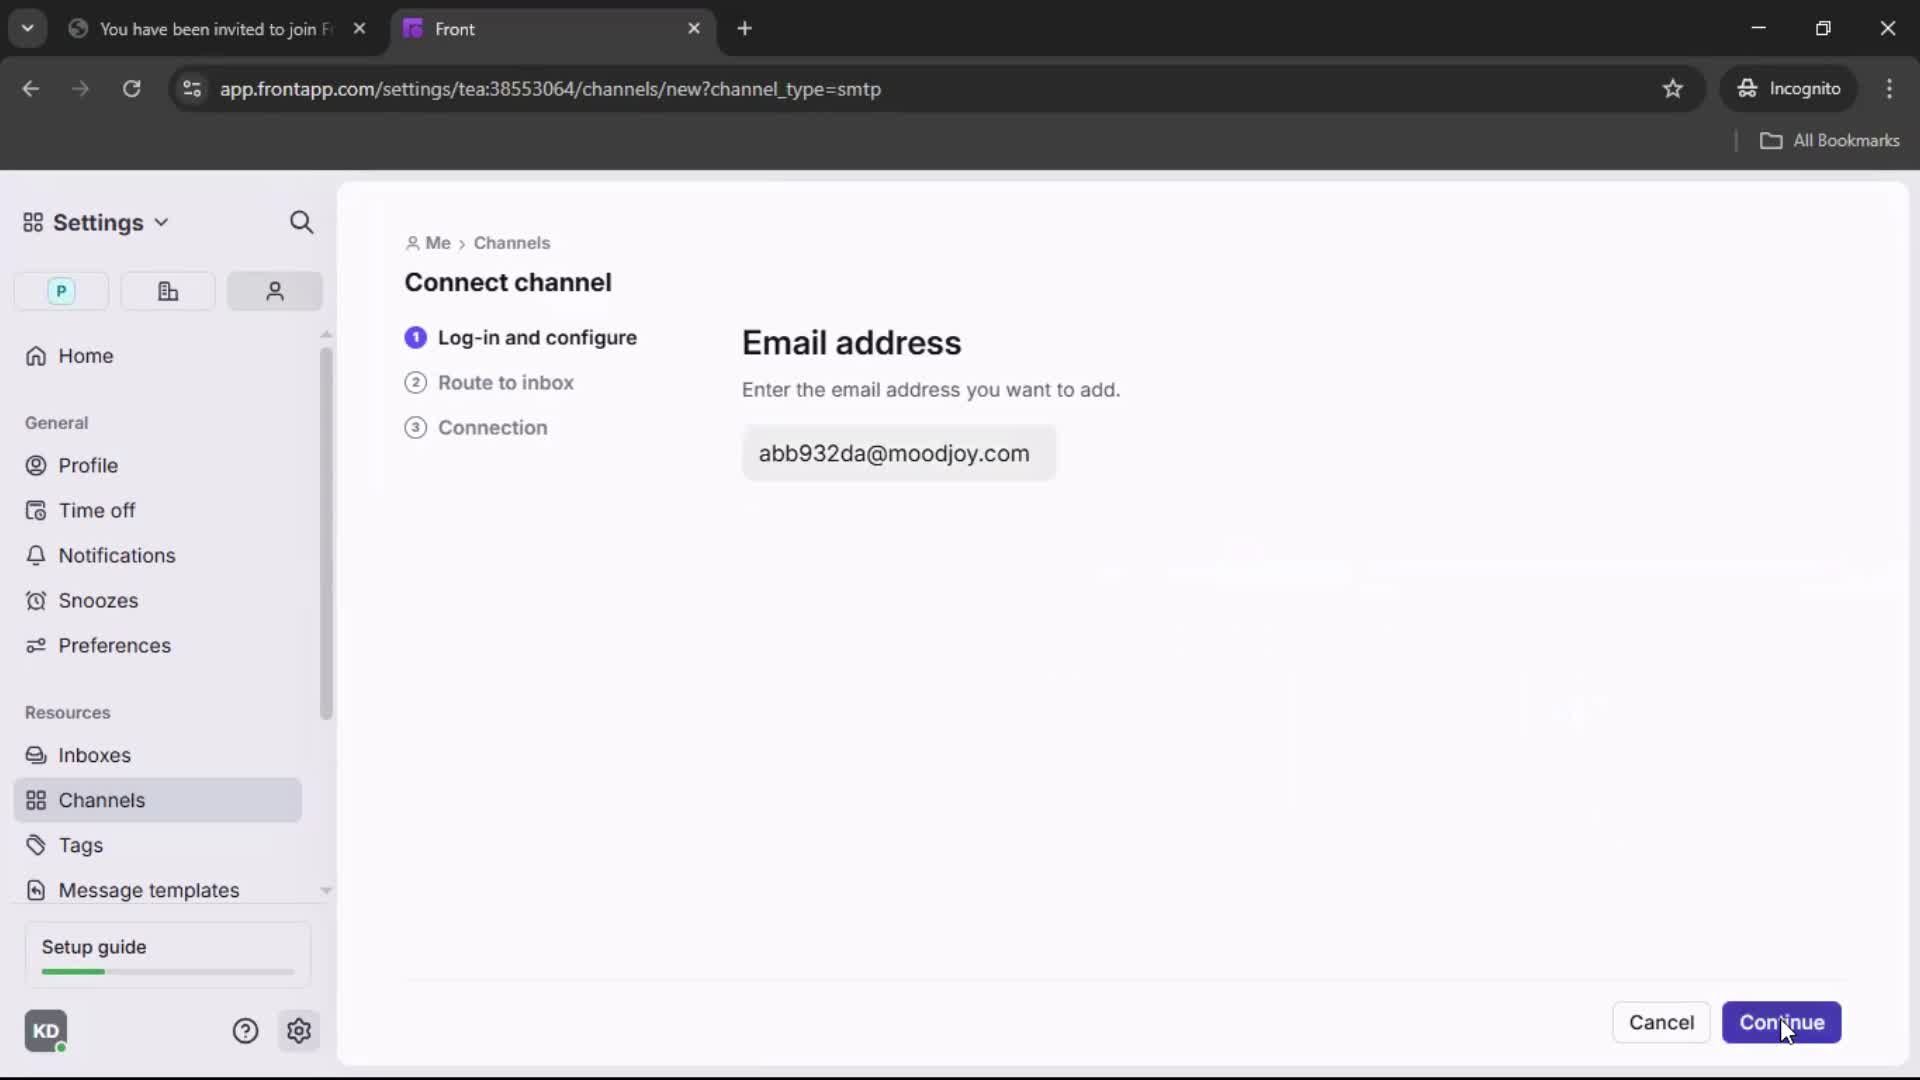1920x1080 pixels.
Task: Edit the email address input field
Action: click(897, 453)
